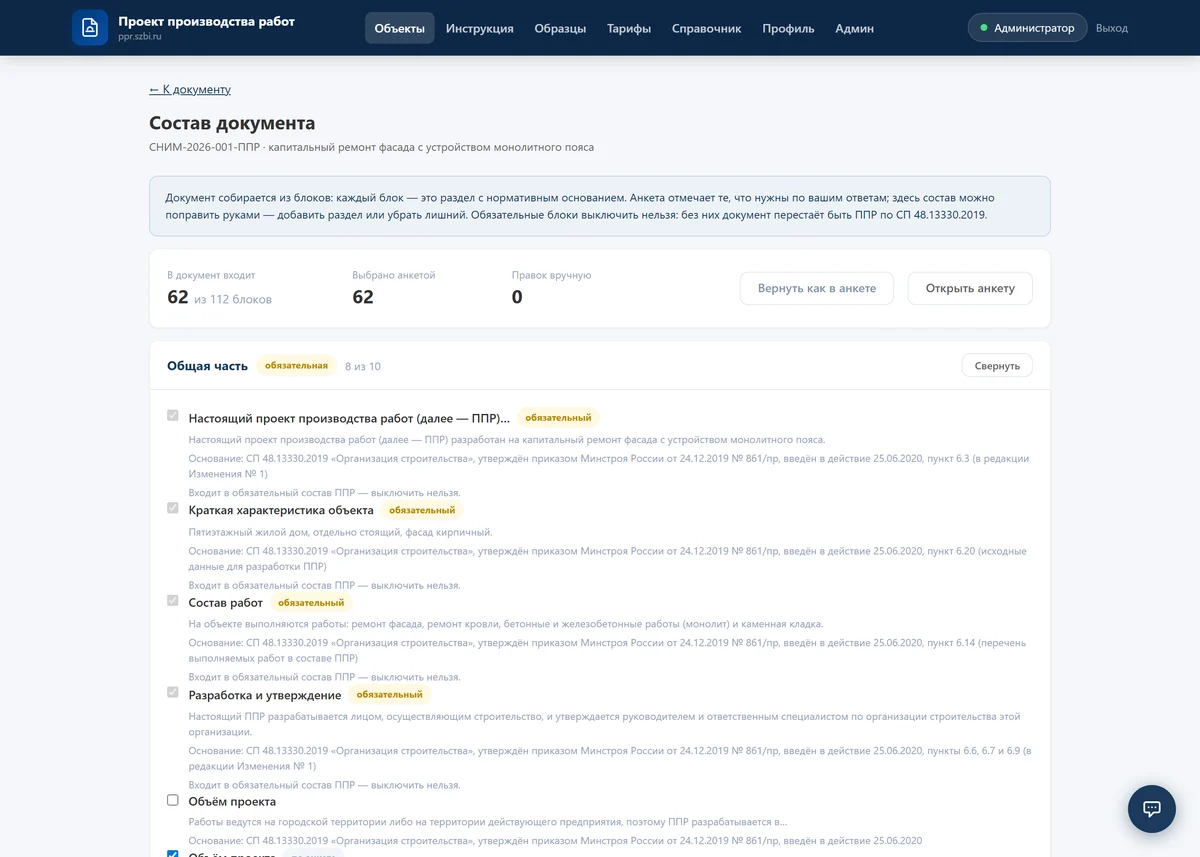Select the 'Состав документа' page heading
The height and width of the screenshot is (857, 1200).
232,123
